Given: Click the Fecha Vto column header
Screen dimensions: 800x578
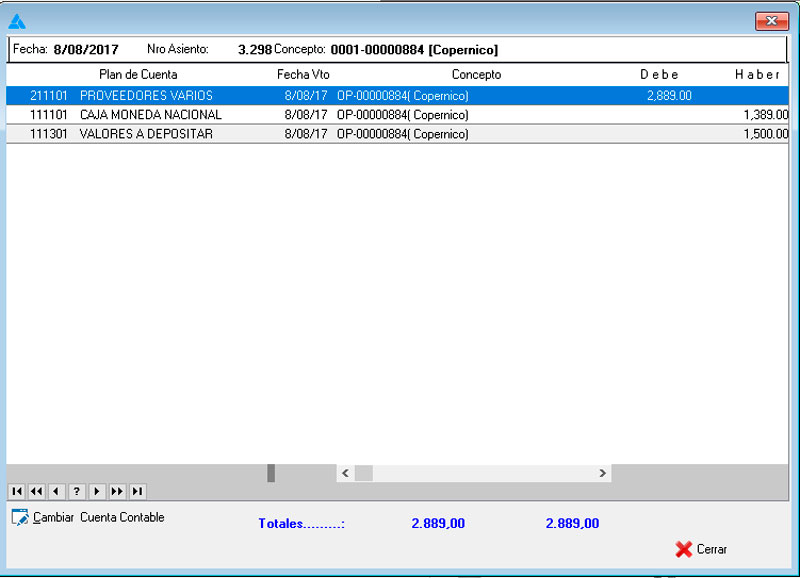Looking at the screenshot, I should tap(303, 75).
